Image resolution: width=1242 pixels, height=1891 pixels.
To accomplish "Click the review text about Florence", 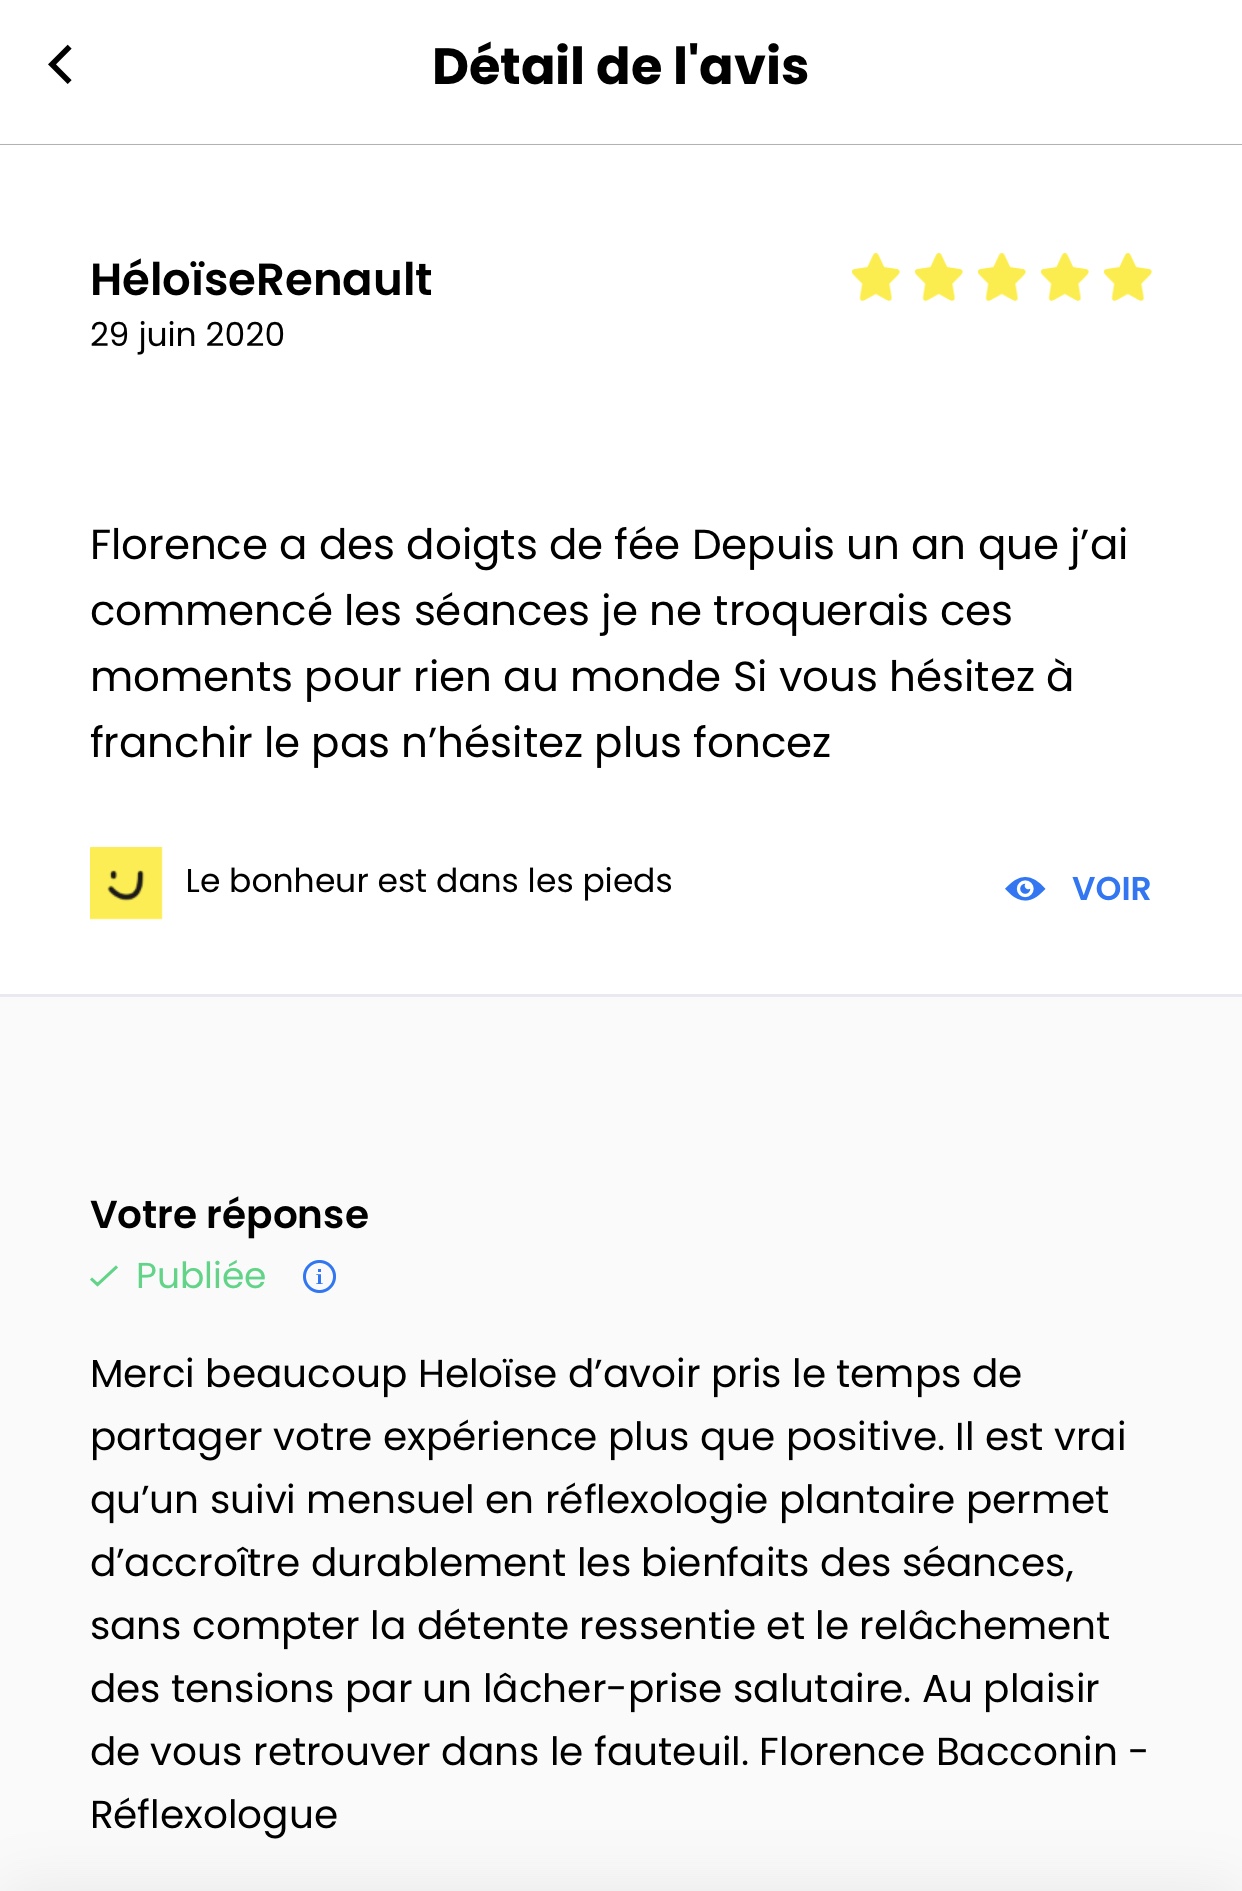I will (608, 644).
